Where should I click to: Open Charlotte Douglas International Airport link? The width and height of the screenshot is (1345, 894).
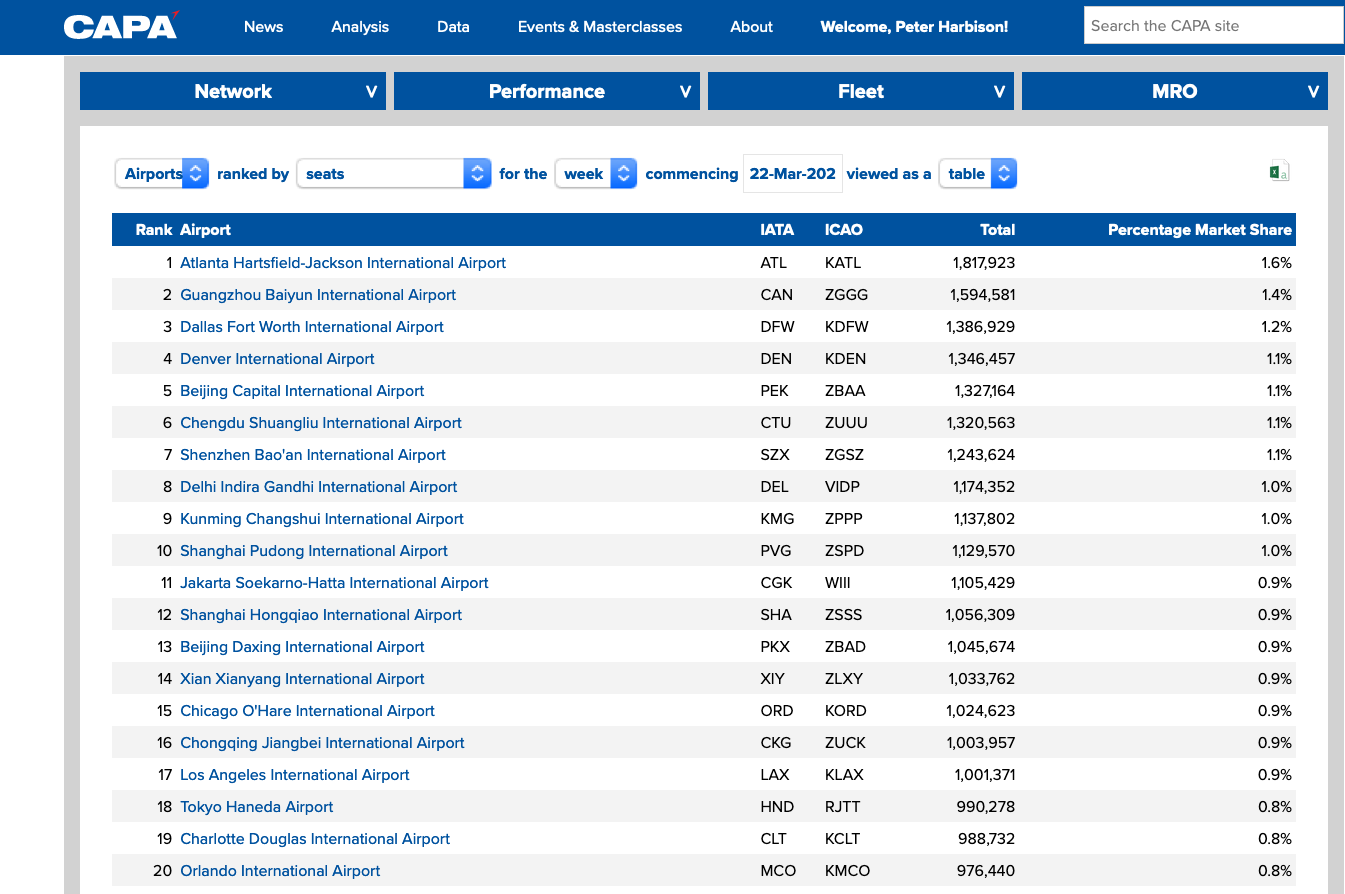[315, 839]
